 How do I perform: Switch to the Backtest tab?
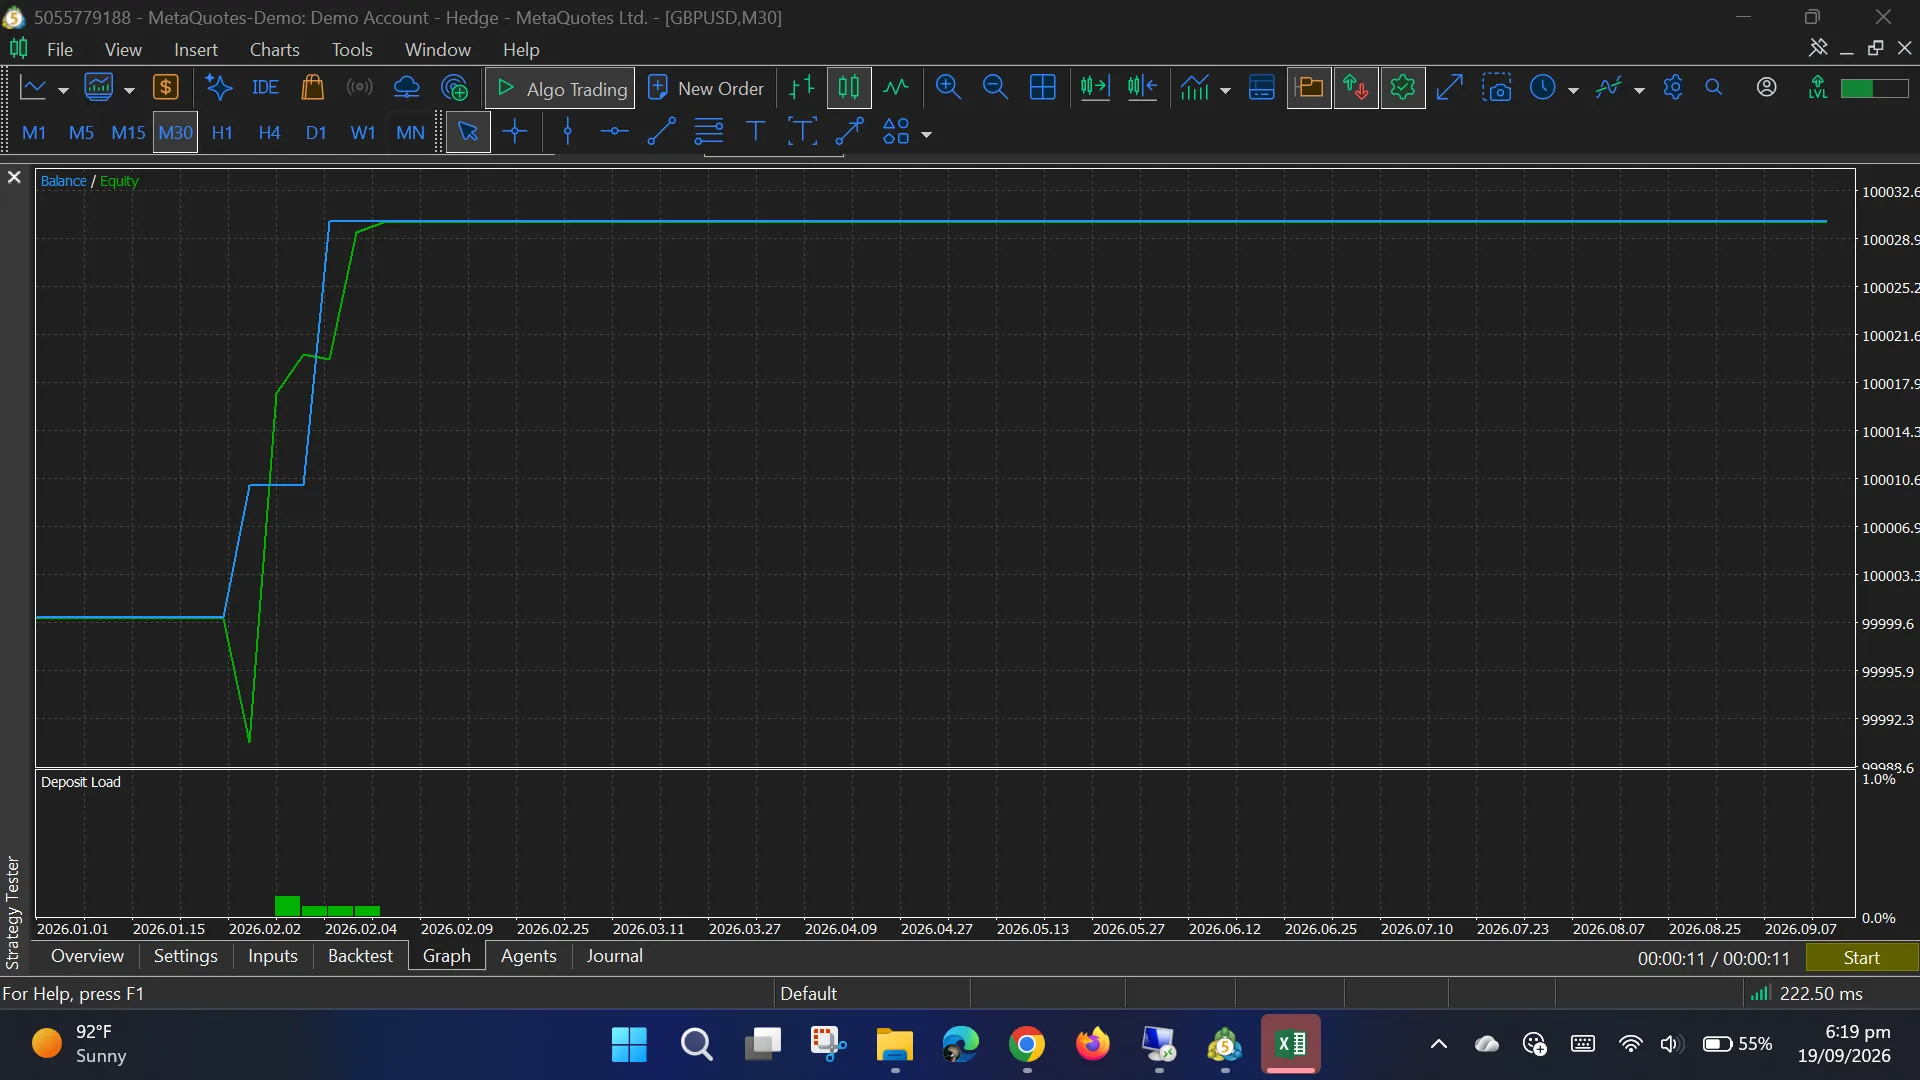coord(360,956)
